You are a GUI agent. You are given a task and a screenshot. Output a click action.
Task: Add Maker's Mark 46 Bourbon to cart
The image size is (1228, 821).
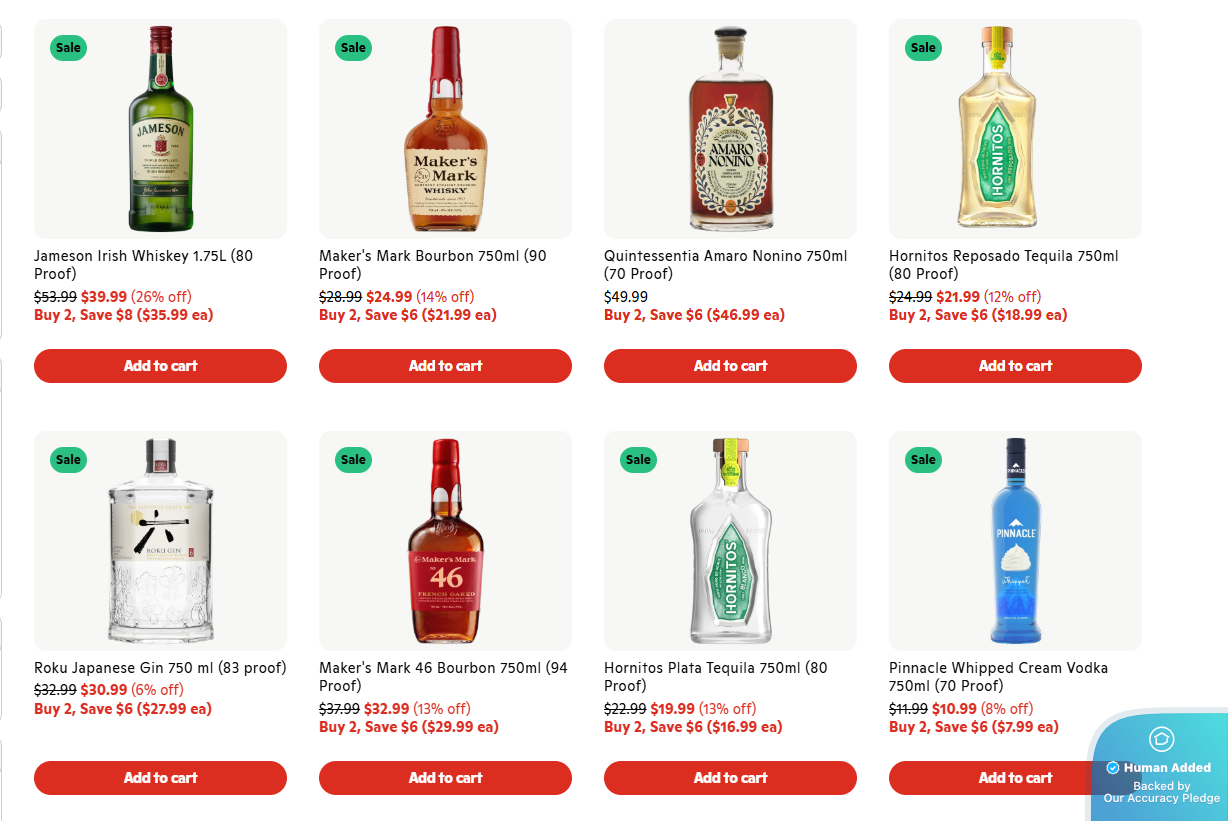(445, 778)
